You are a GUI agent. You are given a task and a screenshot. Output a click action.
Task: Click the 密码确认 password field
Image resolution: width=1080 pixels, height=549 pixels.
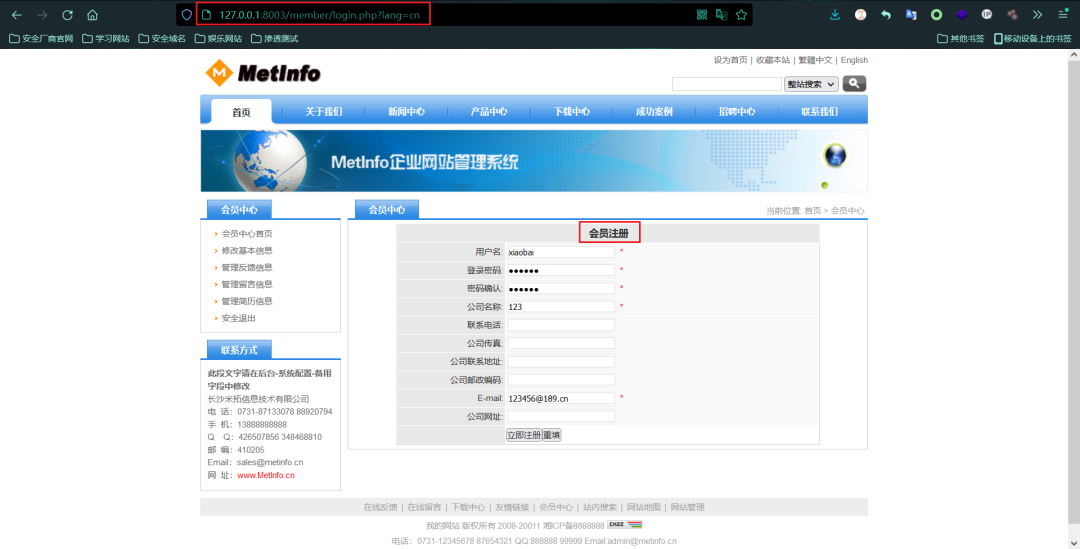(x=561, y=289)
